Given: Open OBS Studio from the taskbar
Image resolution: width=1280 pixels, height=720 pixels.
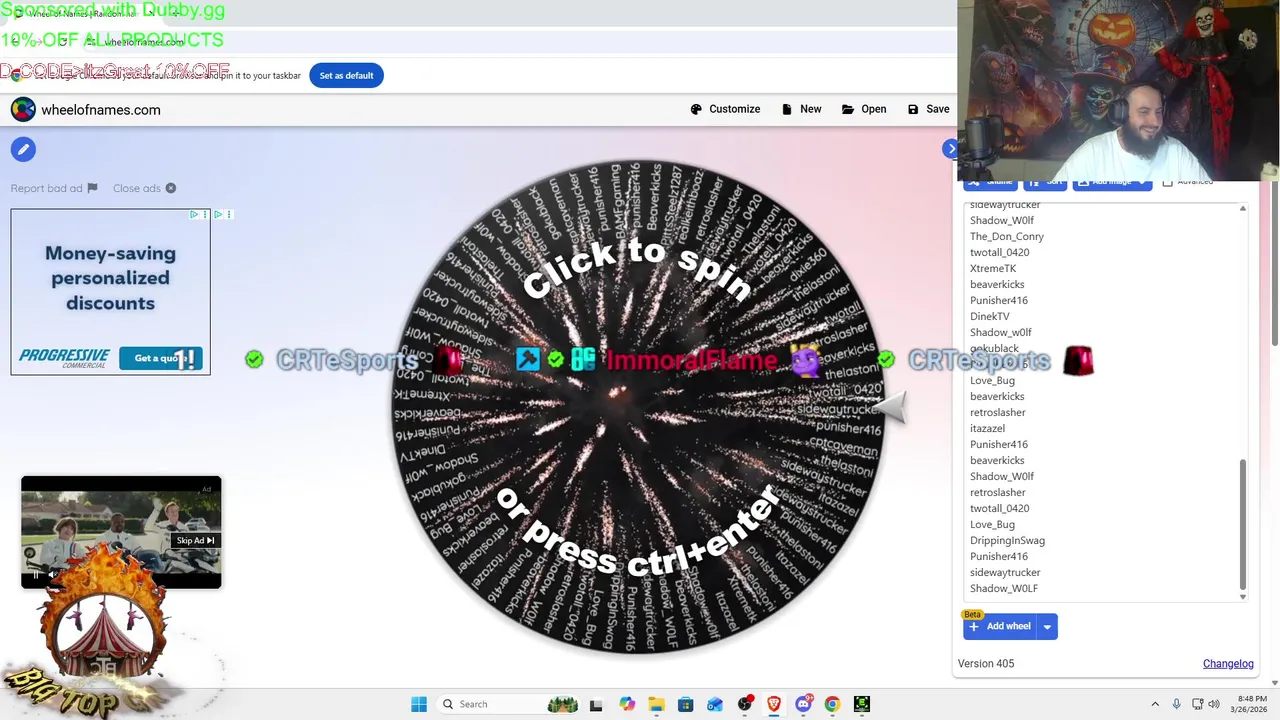Looking at the screenshot, I should coord(745,704).
